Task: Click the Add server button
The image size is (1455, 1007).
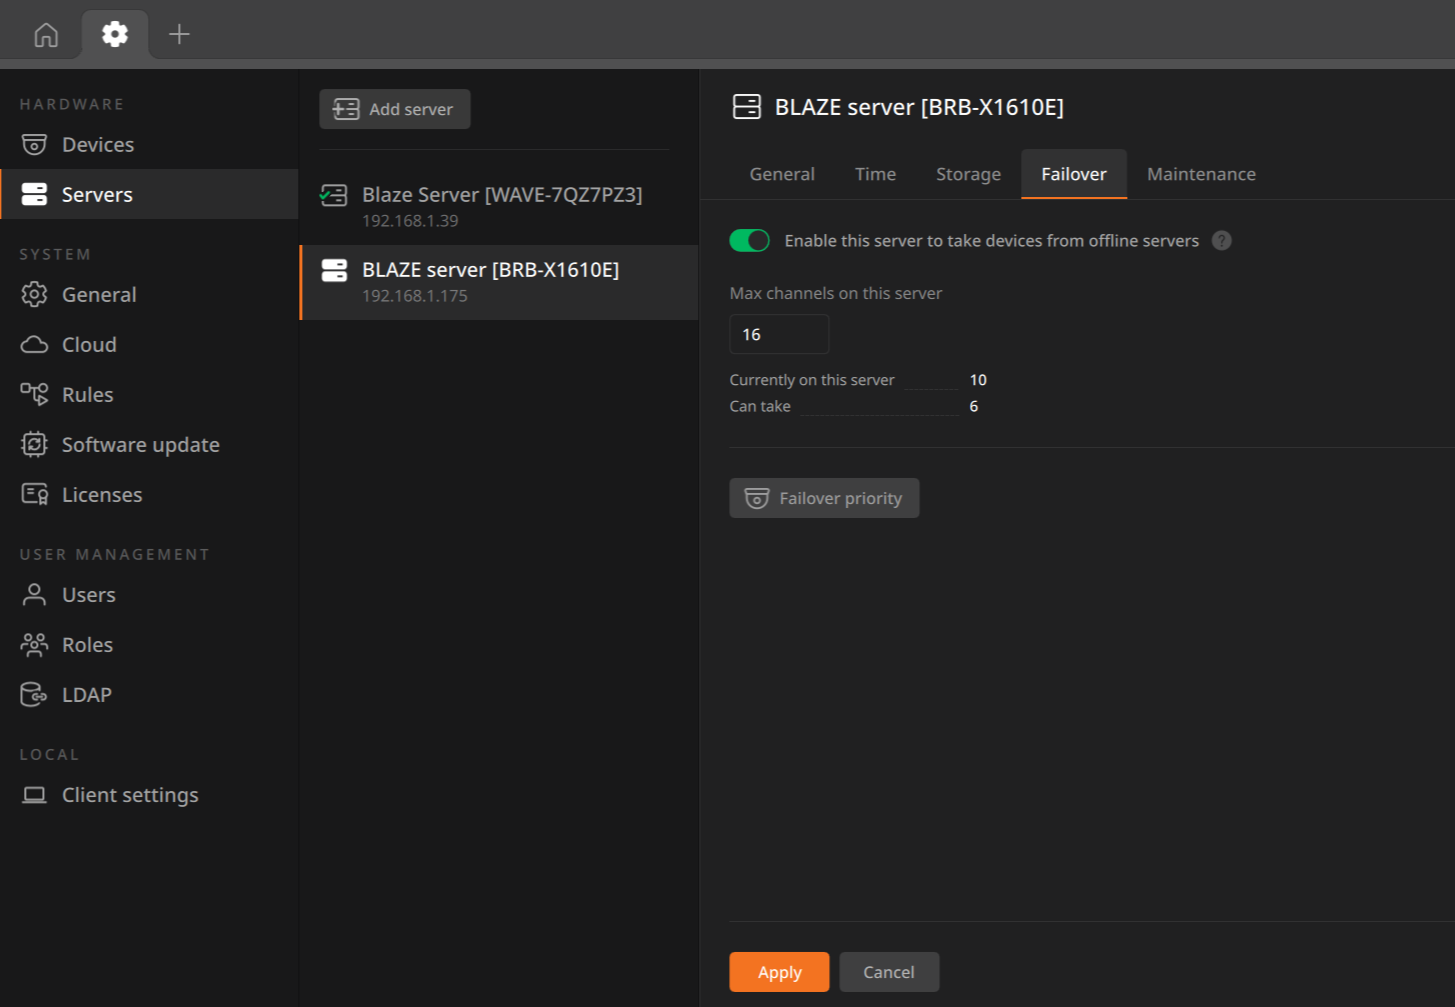Action: click(x=395, y=109)
